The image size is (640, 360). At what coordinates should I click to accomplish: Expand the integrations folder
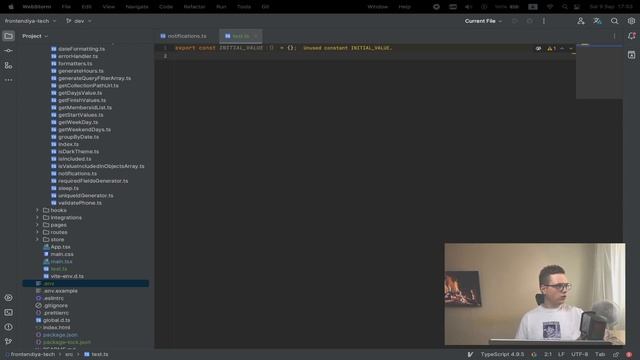click(38, 218)
